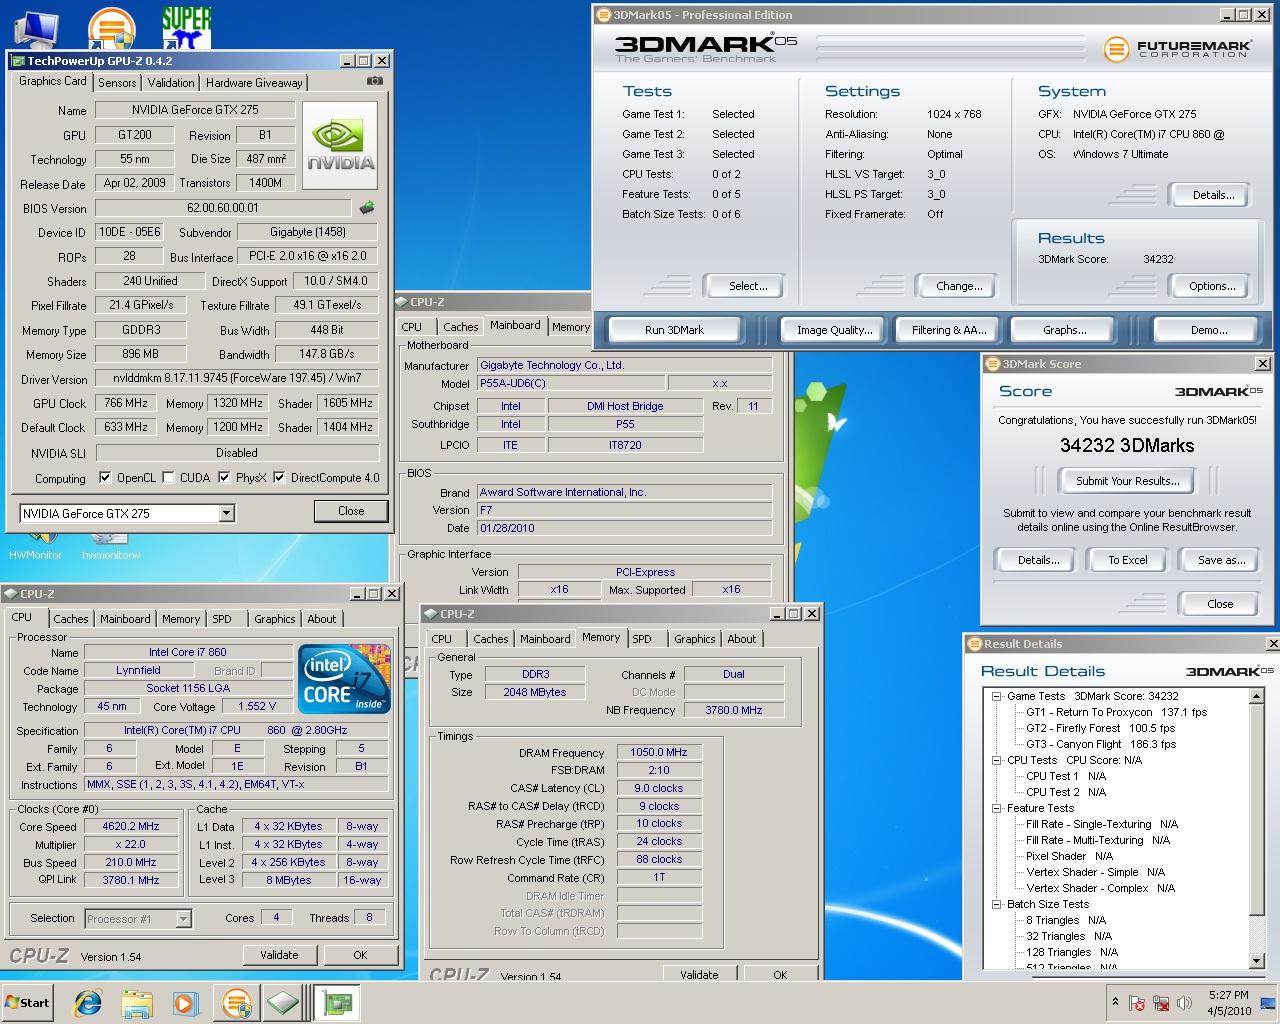Click Result Details scrollbar up arrow
The image size is (1280, 1024).
(1257, 696)
